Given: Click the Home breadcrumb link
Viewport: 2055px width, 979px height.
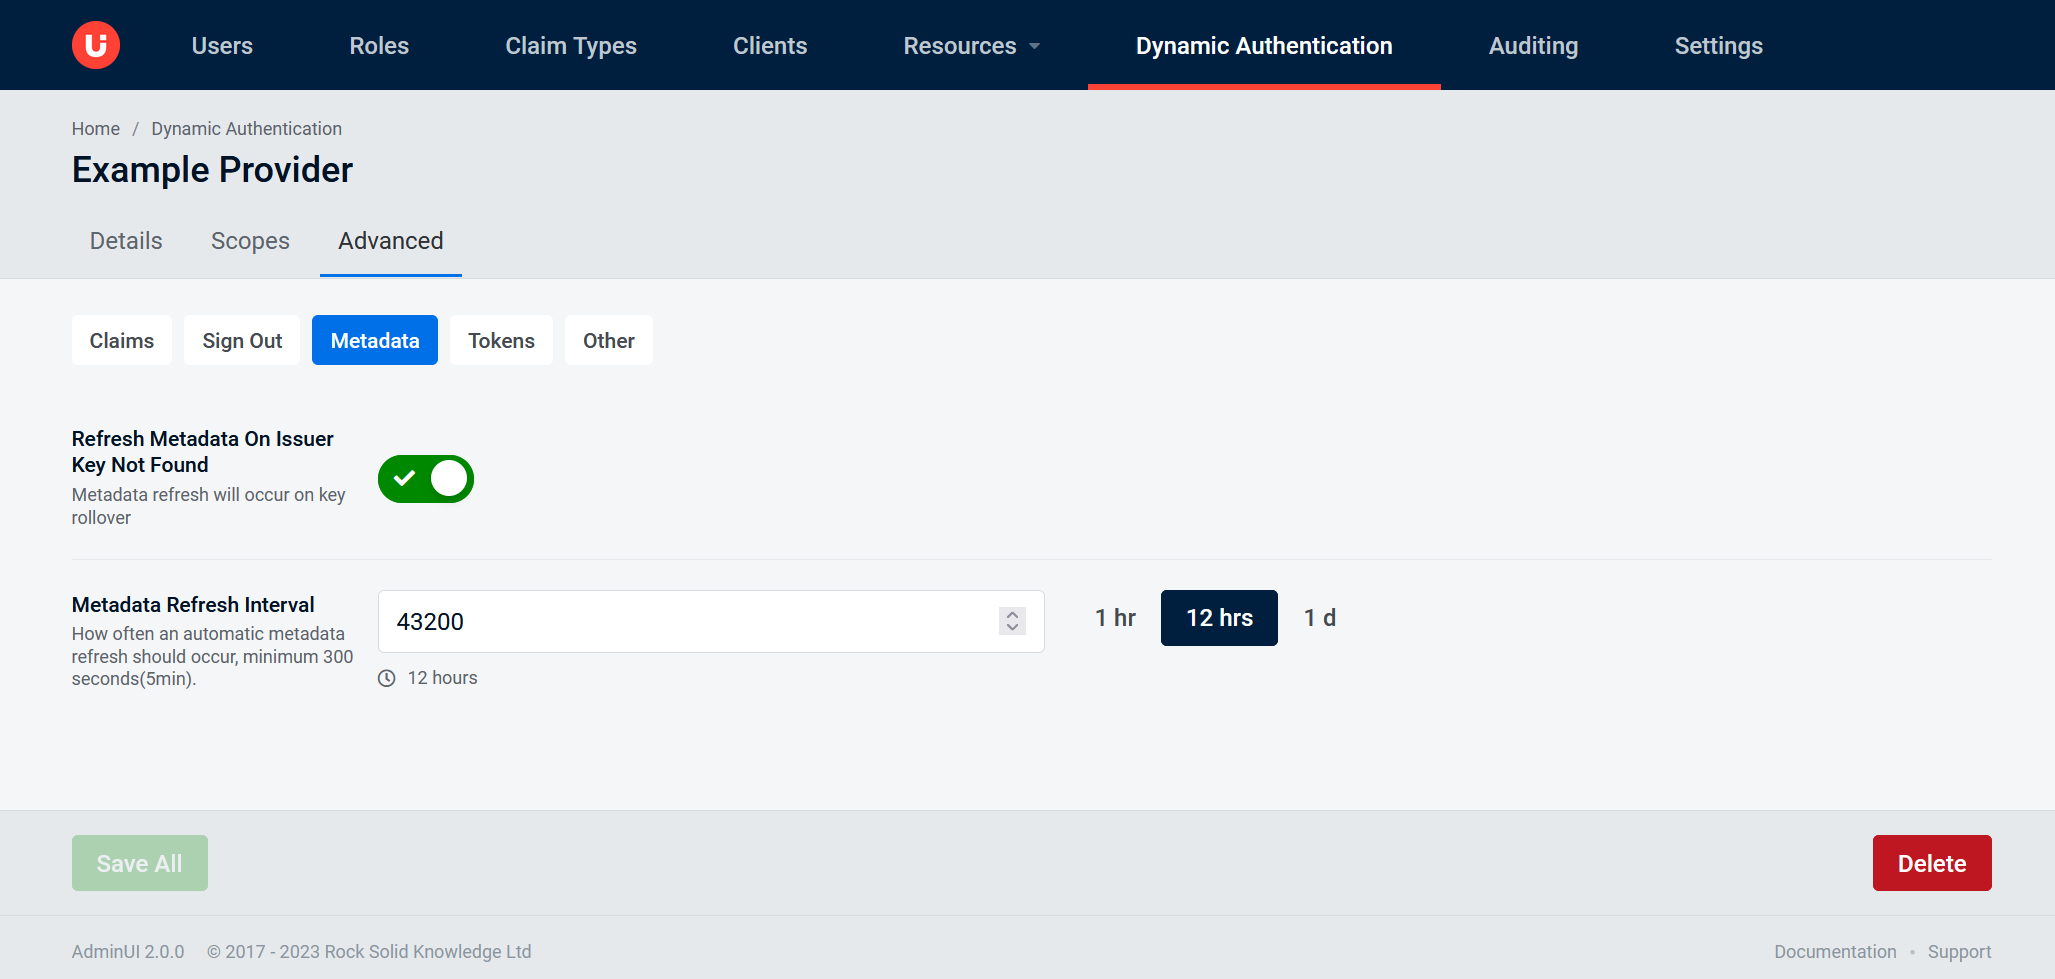Looking at the screenshot, I should 95,128.
